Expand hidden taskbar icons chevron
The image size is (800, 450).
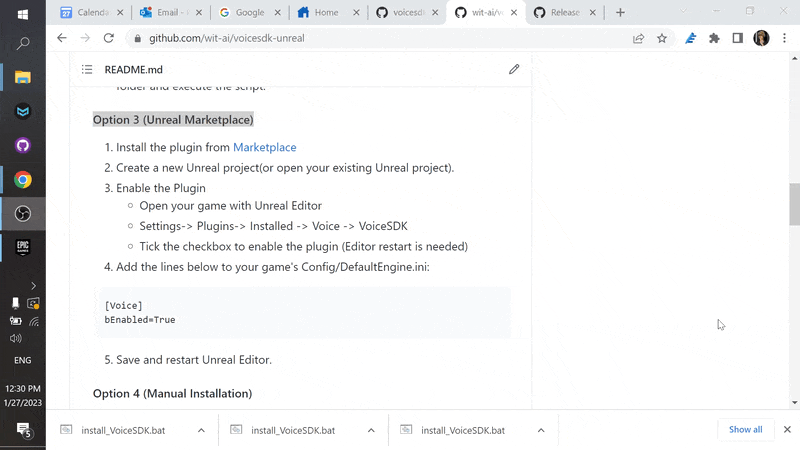click(x=34, y=286)
